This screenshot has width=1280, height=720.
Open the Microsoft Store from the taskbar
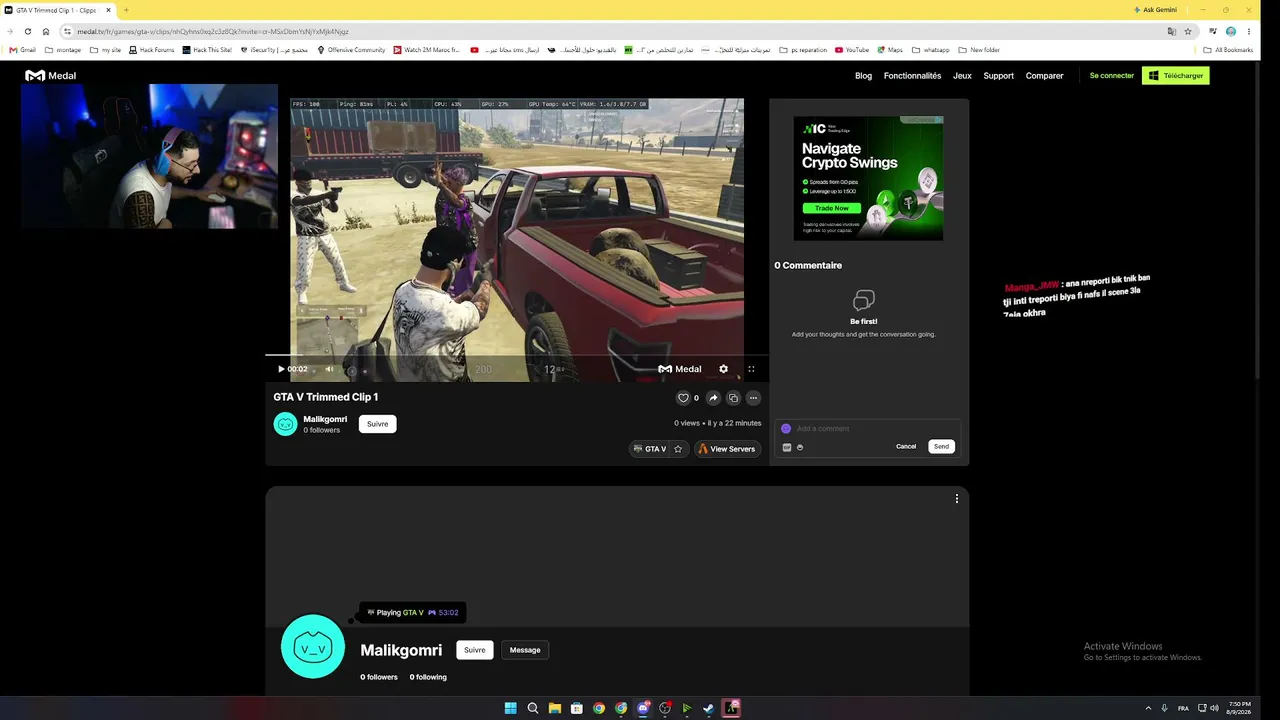tap(577, 708)
